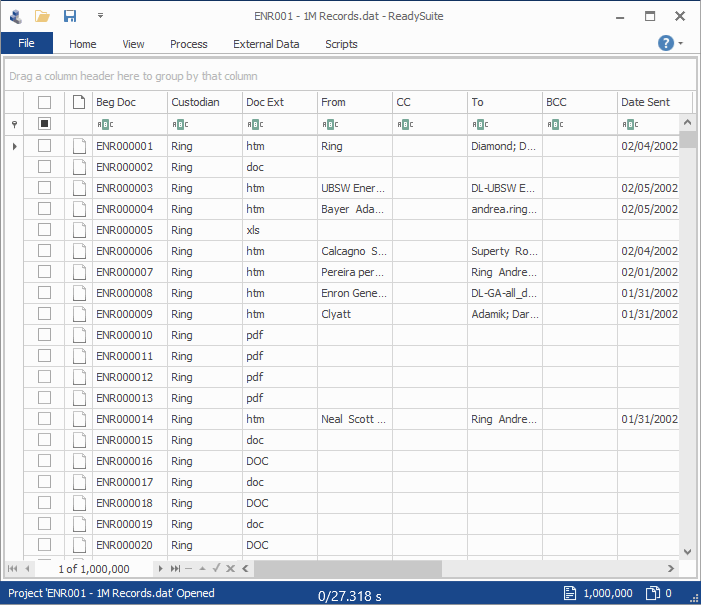Toggle the select-all checkbox in header row
This screenshot has height=605, width=701.
point(44,102)
